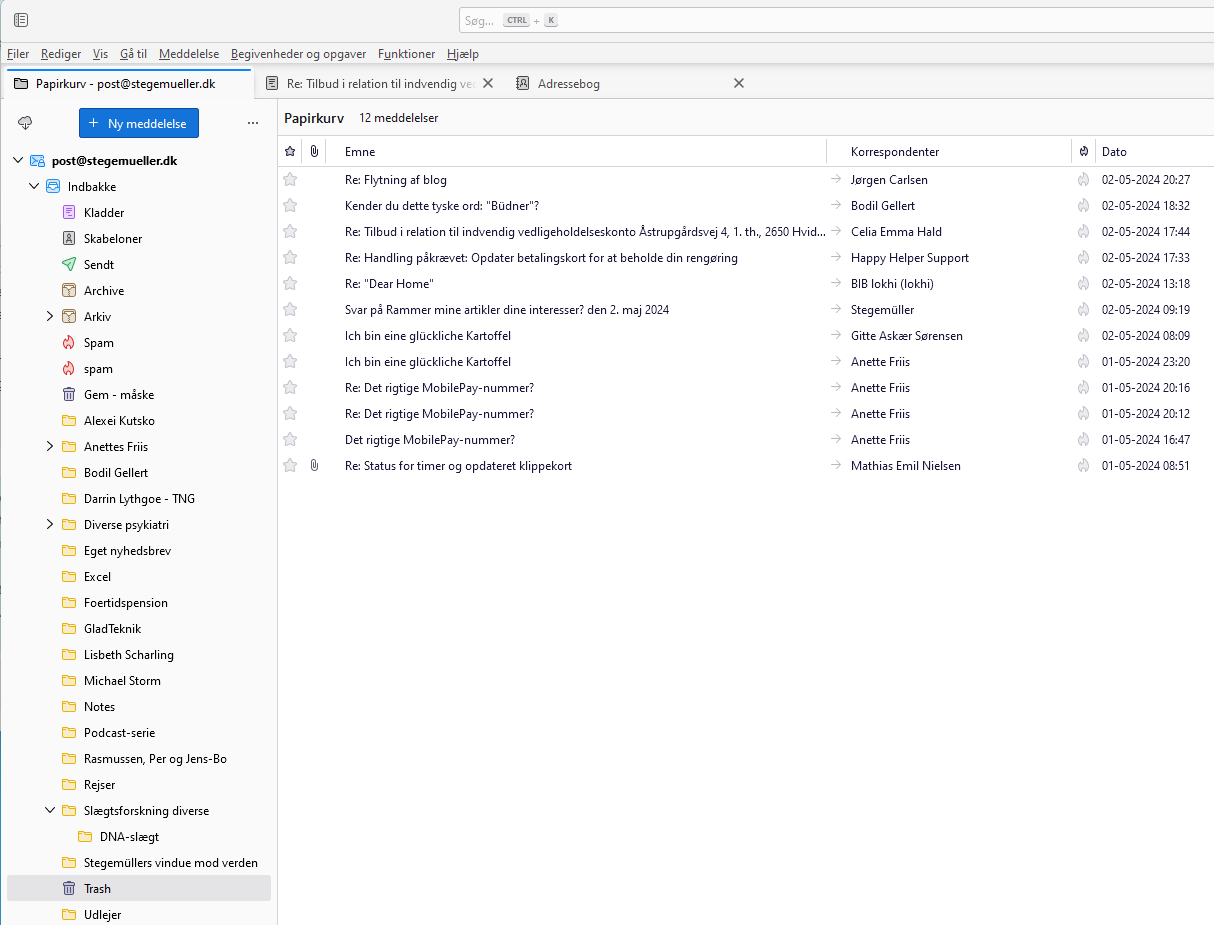The width and height of the screenshot is (1214, 925).
Task: Toggle spam status for Stegemüller message
Action: [x=1083, y=310]
